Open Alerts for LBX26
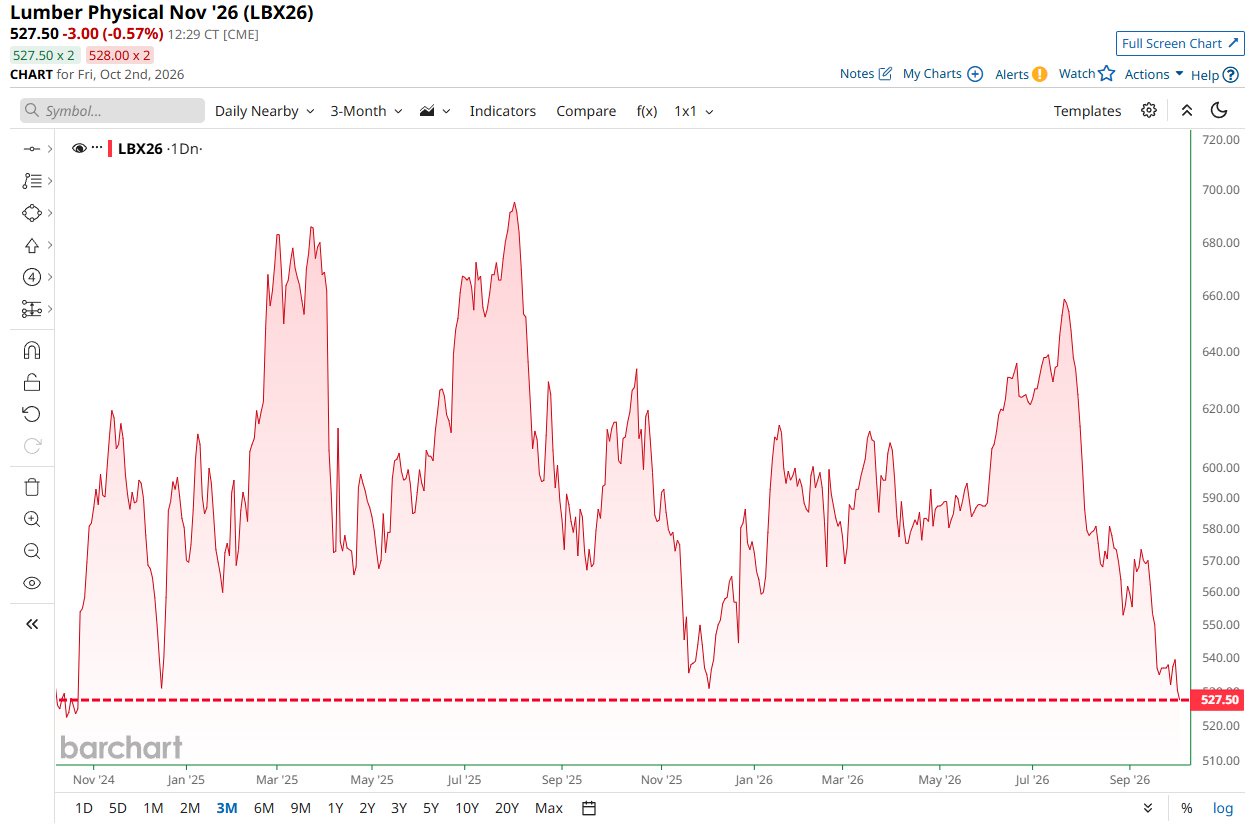 (x=1021, y=74)
